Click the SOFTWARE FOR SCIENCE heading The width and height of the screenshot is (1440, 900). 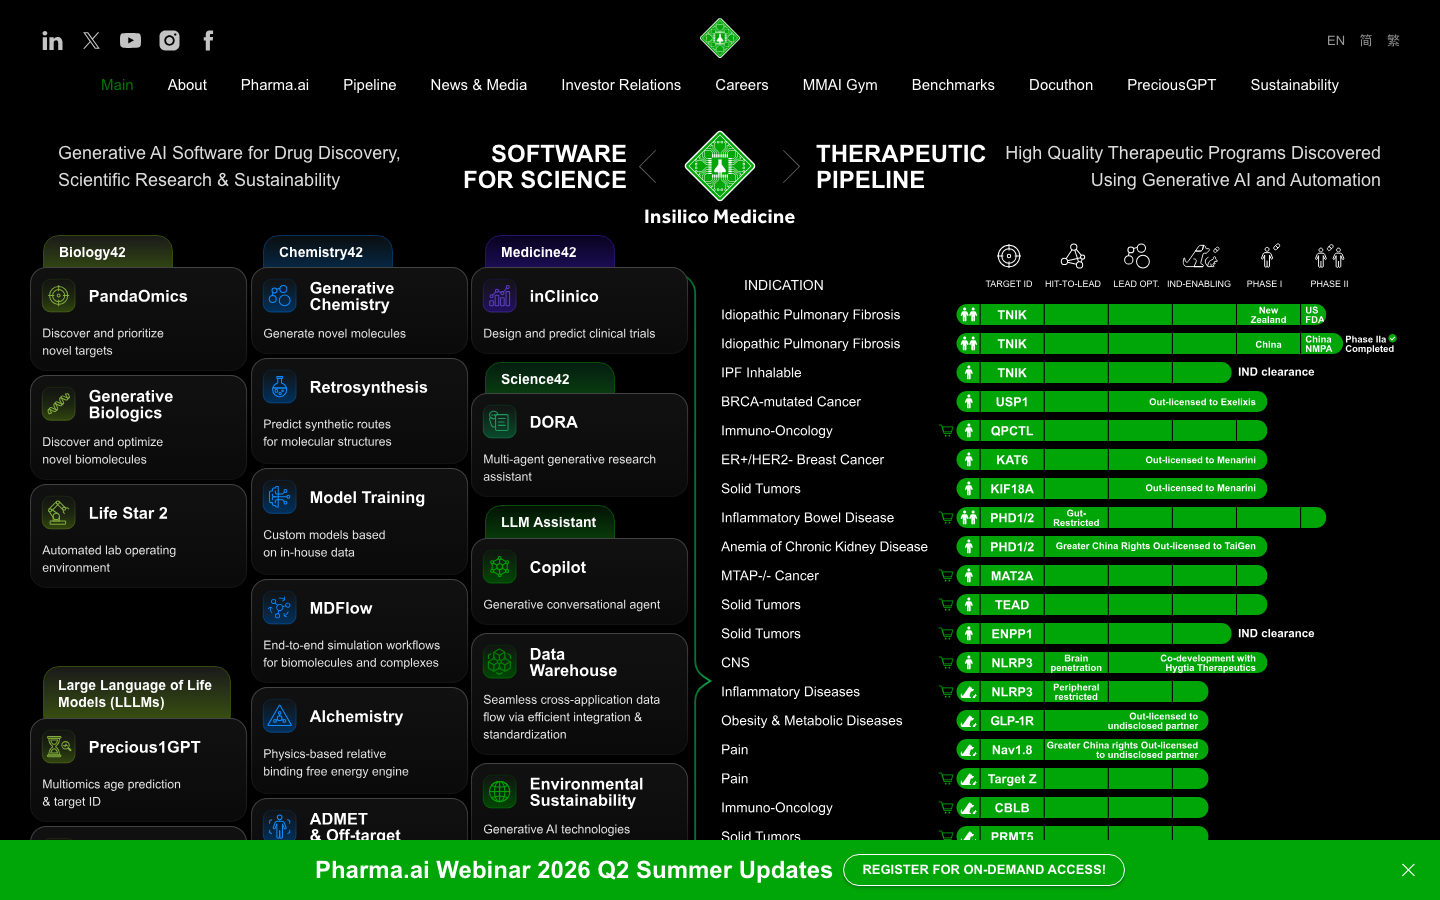click(545, 167)
